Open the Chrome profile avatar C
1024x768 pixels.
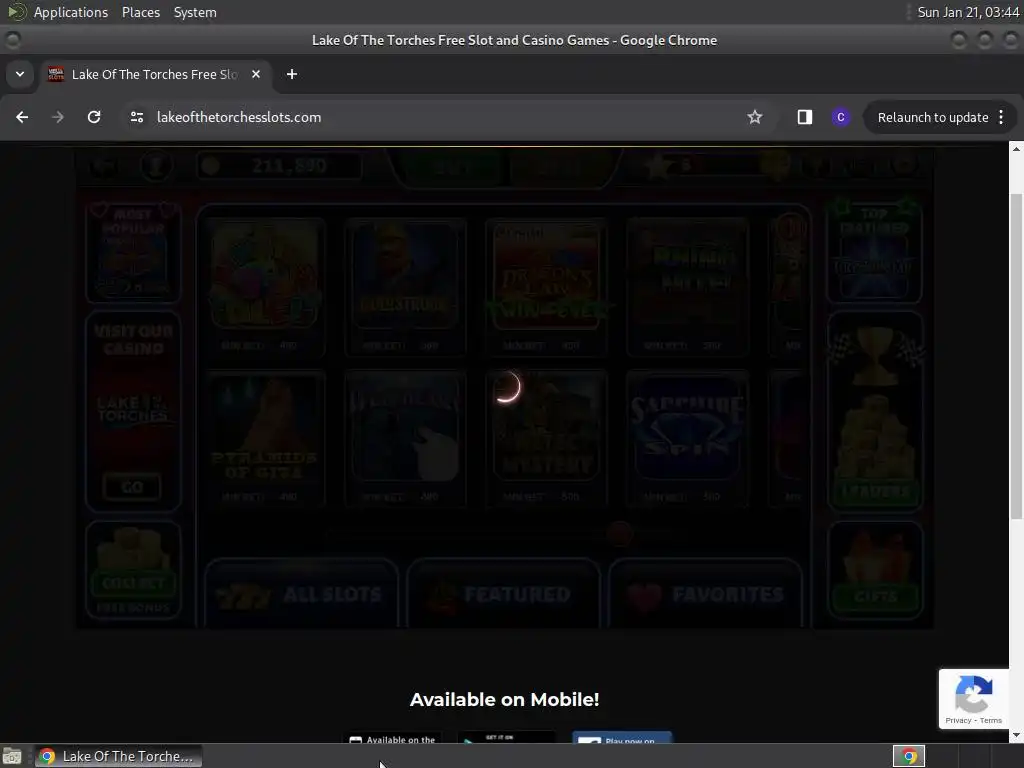coord(840,117)
